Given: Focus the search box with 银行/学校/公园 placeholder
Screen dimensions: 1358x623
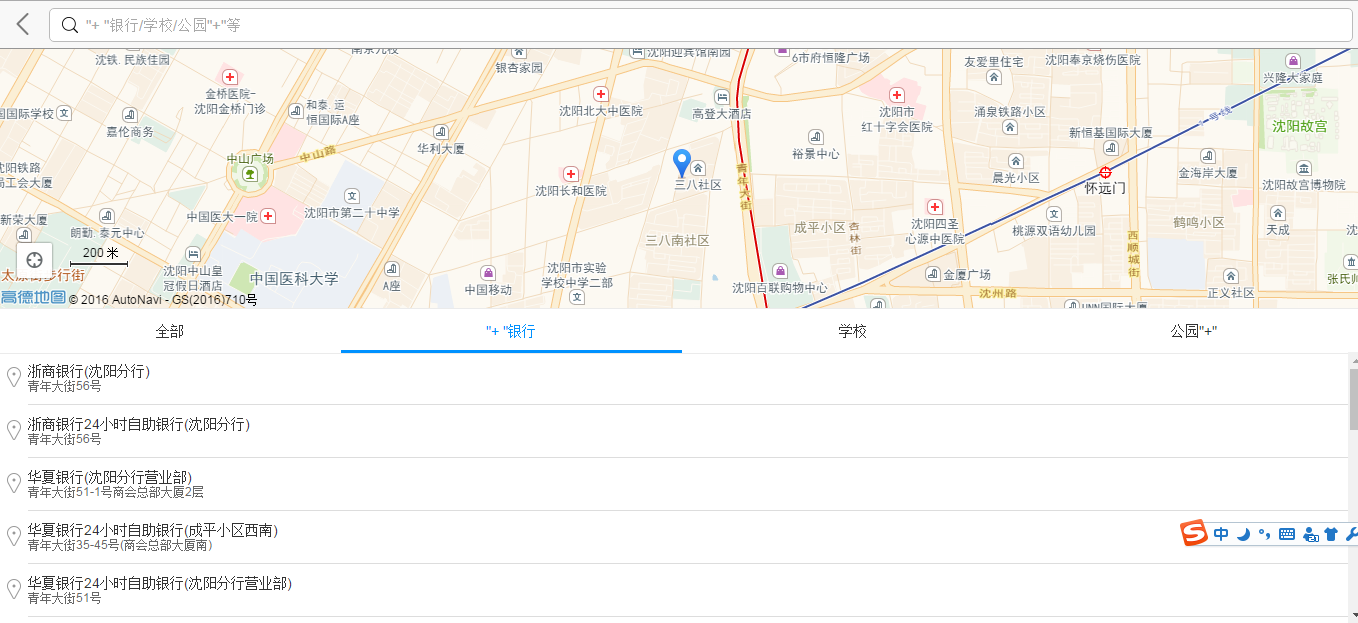Looking at the screenshot, I should click(x=700, y=25).
